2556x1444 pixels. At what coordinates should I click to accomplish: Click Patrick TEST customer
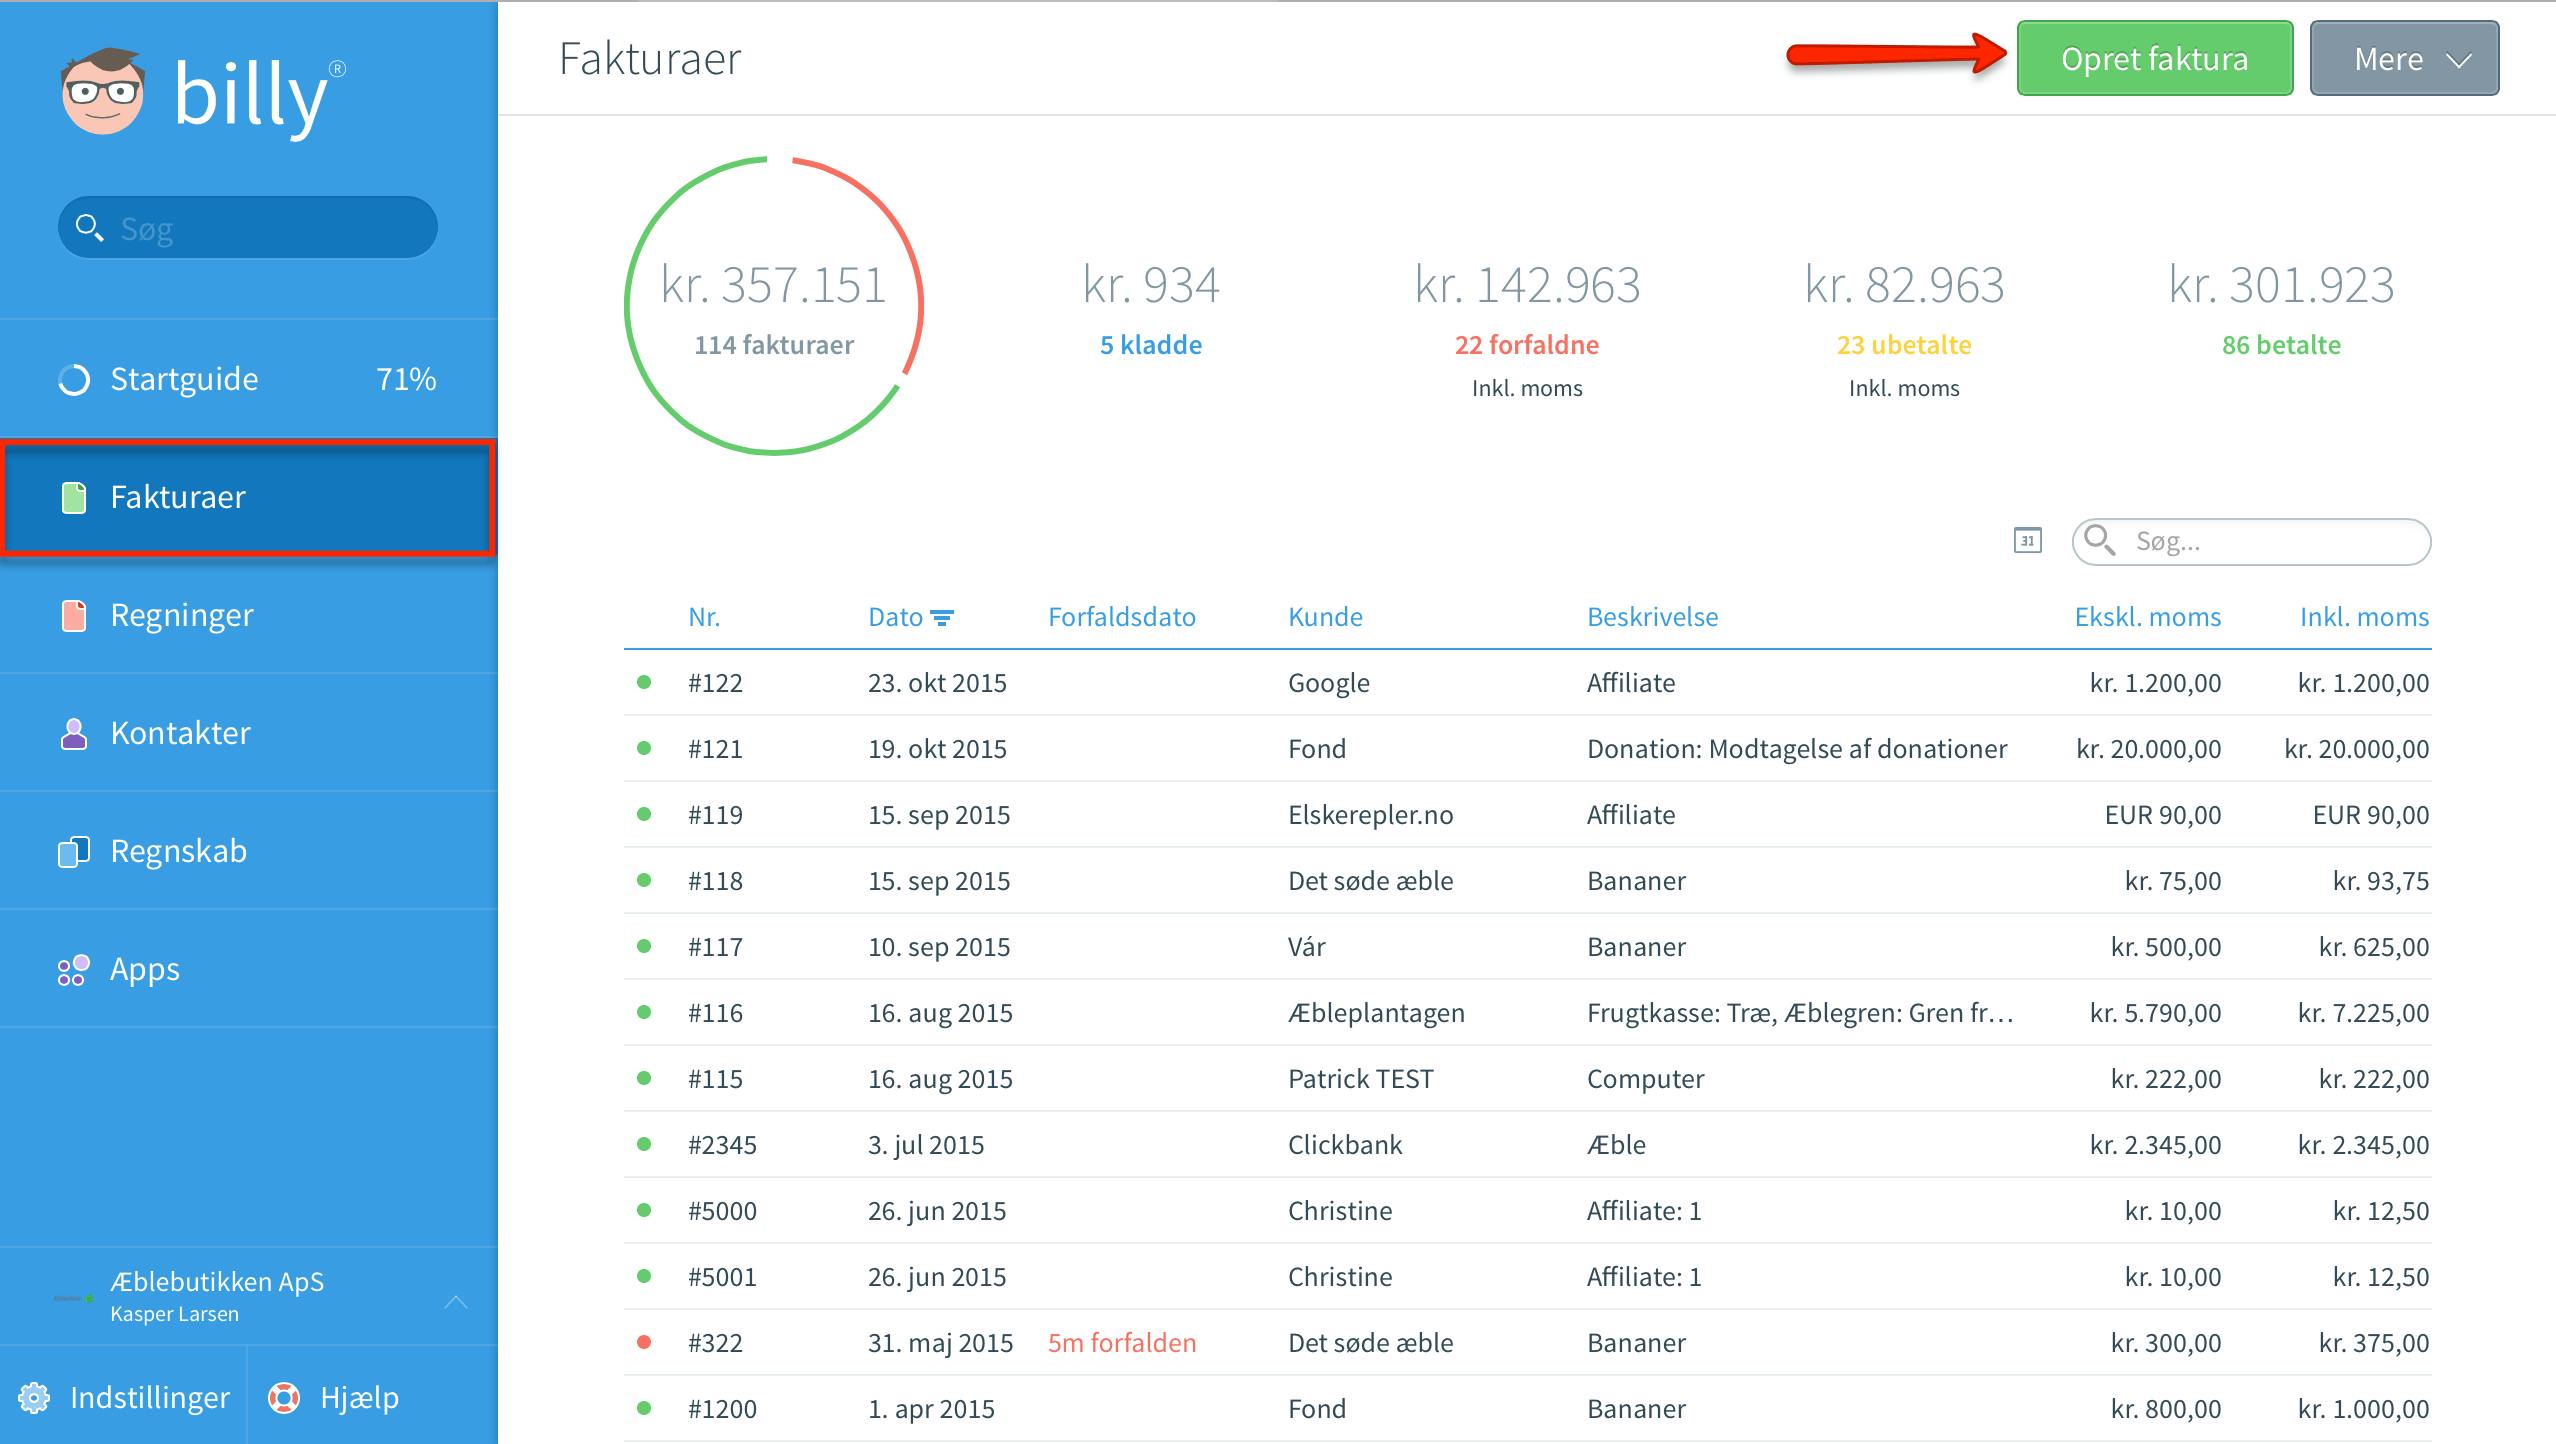[x=1360, y=1079]
